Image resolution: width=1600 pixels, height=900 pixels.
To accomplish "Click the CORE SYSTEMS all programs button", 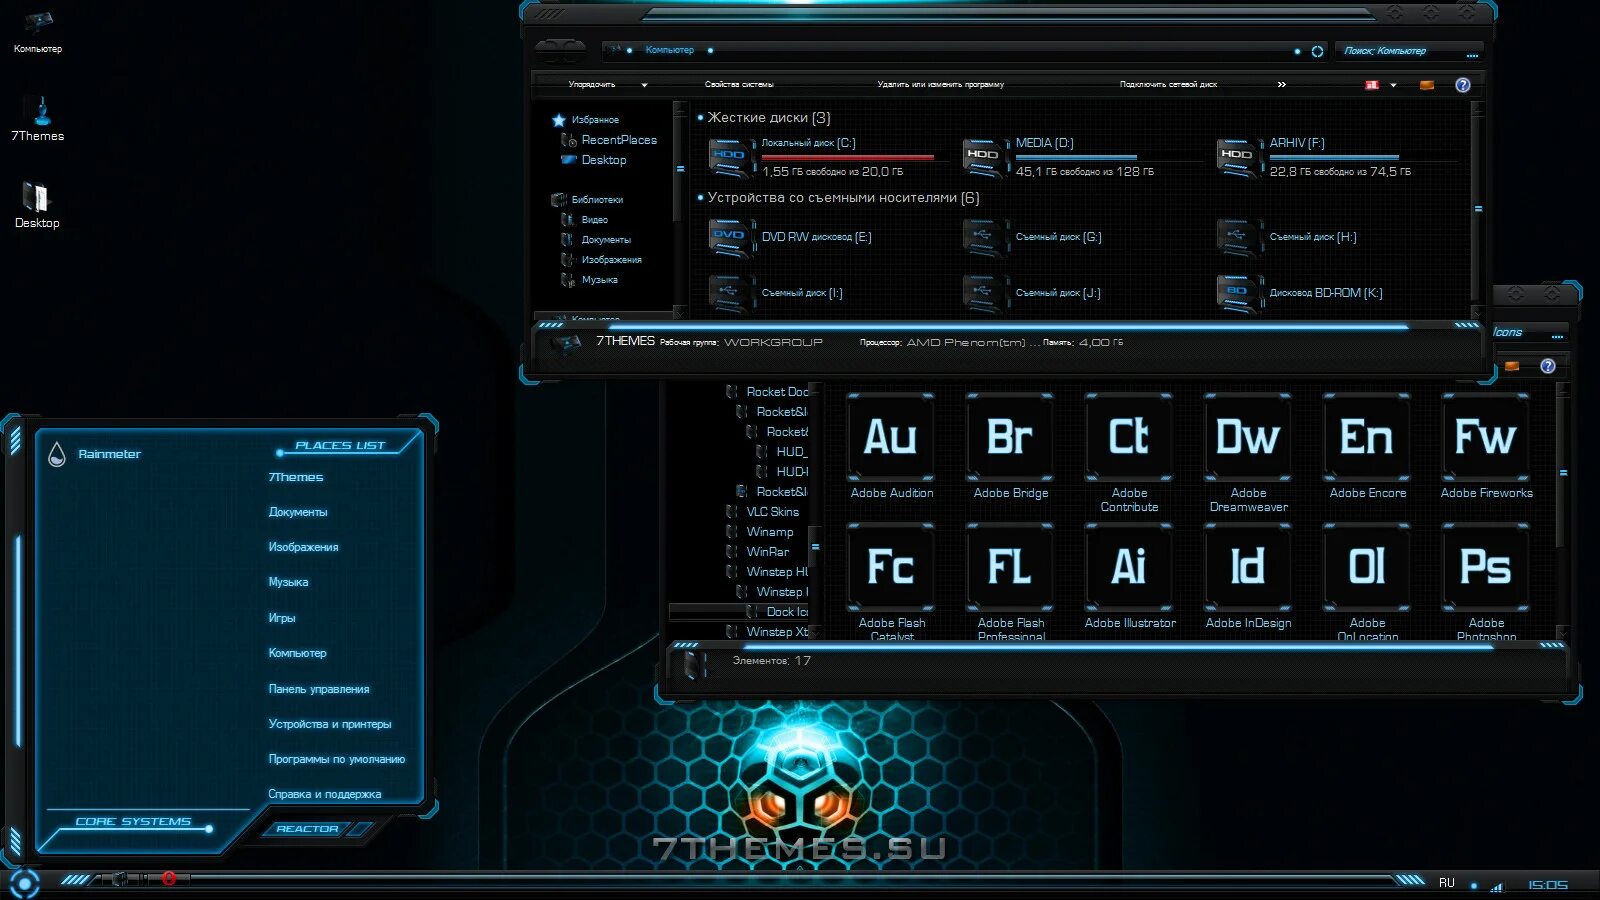I will (x=133, y=822).
